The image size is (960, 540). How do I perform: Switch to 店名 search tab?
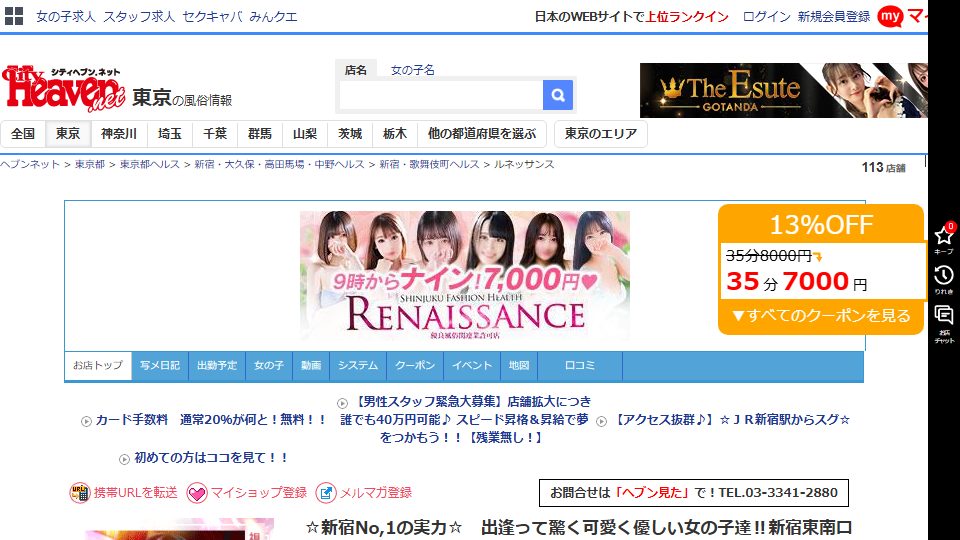pos(355,70)
